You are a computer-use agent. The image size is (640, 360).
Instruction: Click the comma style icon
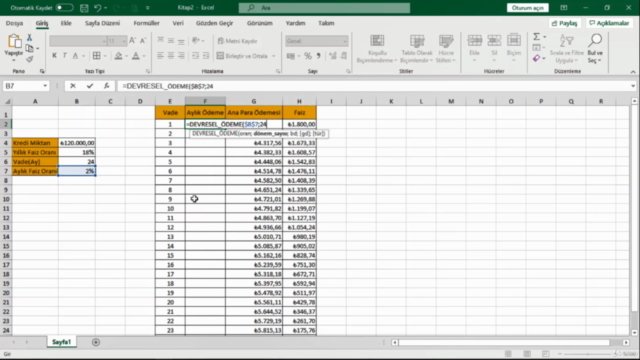click(x=319, y=56)
